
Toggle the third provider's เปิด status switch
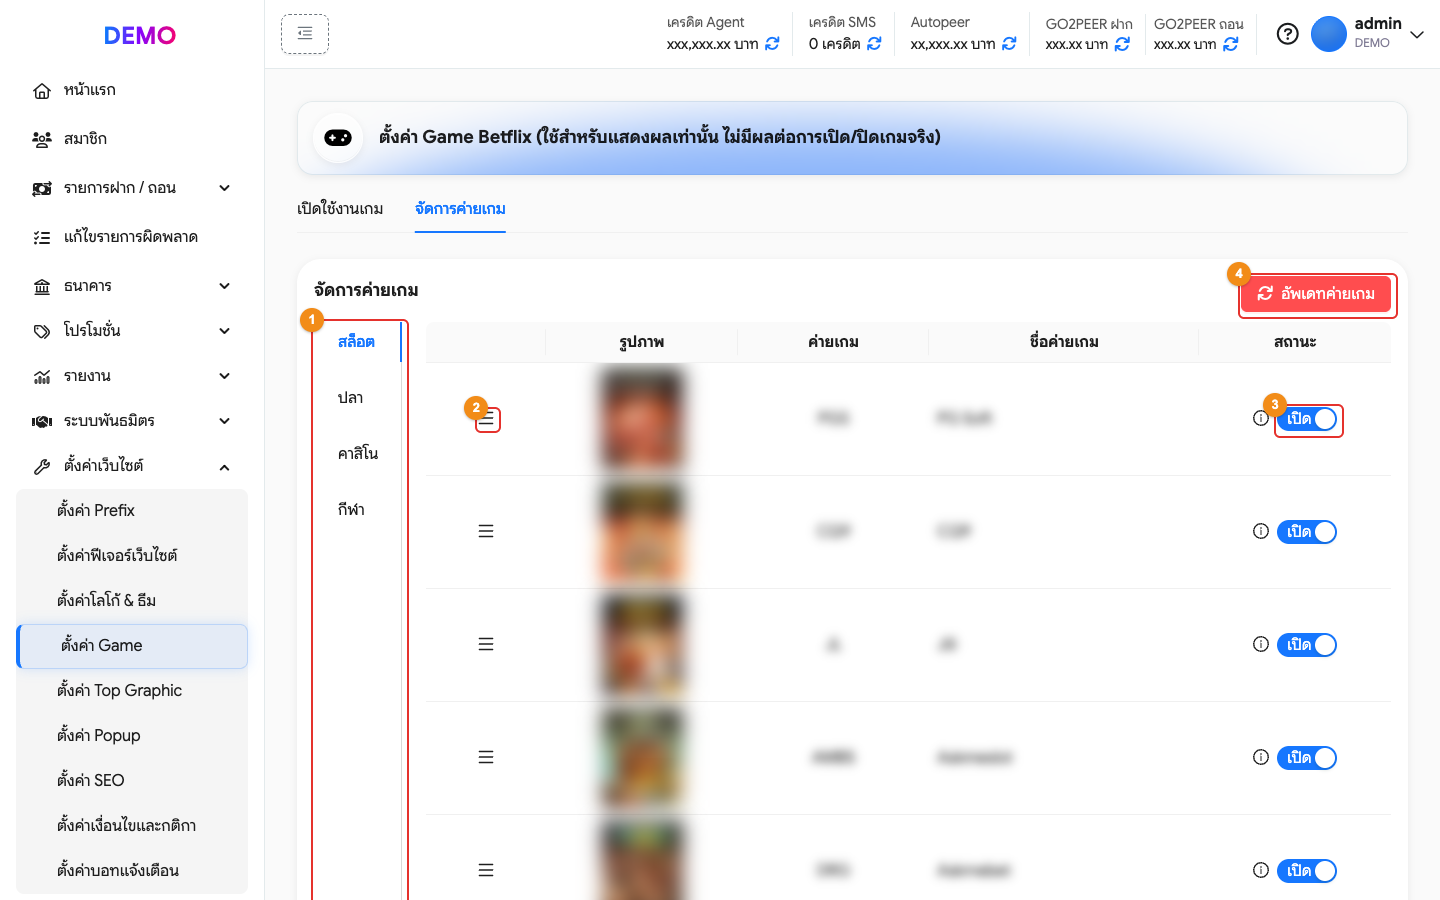point(1307,645)
